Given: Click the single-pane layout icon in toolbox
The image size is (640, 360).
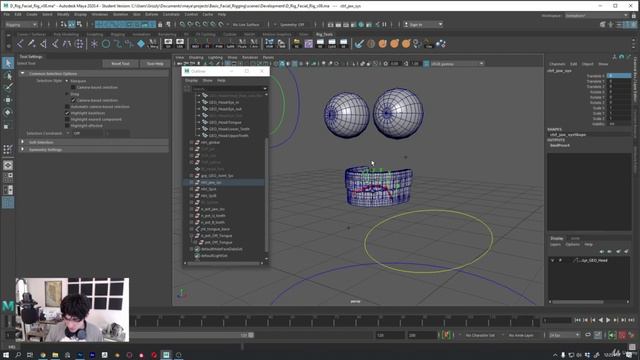Looking at the screenshot, I should [x=8, y=165].
